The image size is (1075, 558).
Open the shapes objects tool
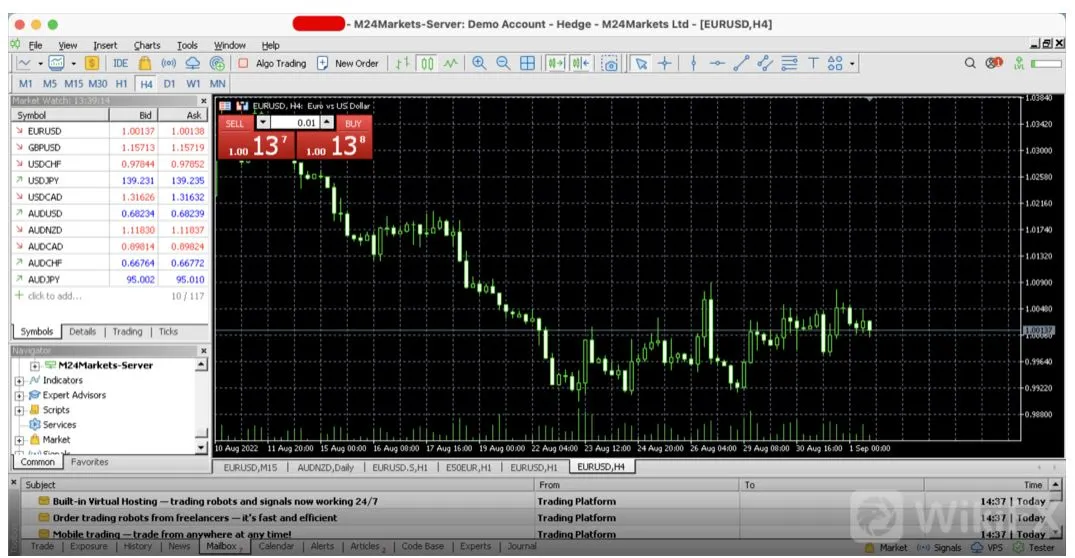point(834,63)
